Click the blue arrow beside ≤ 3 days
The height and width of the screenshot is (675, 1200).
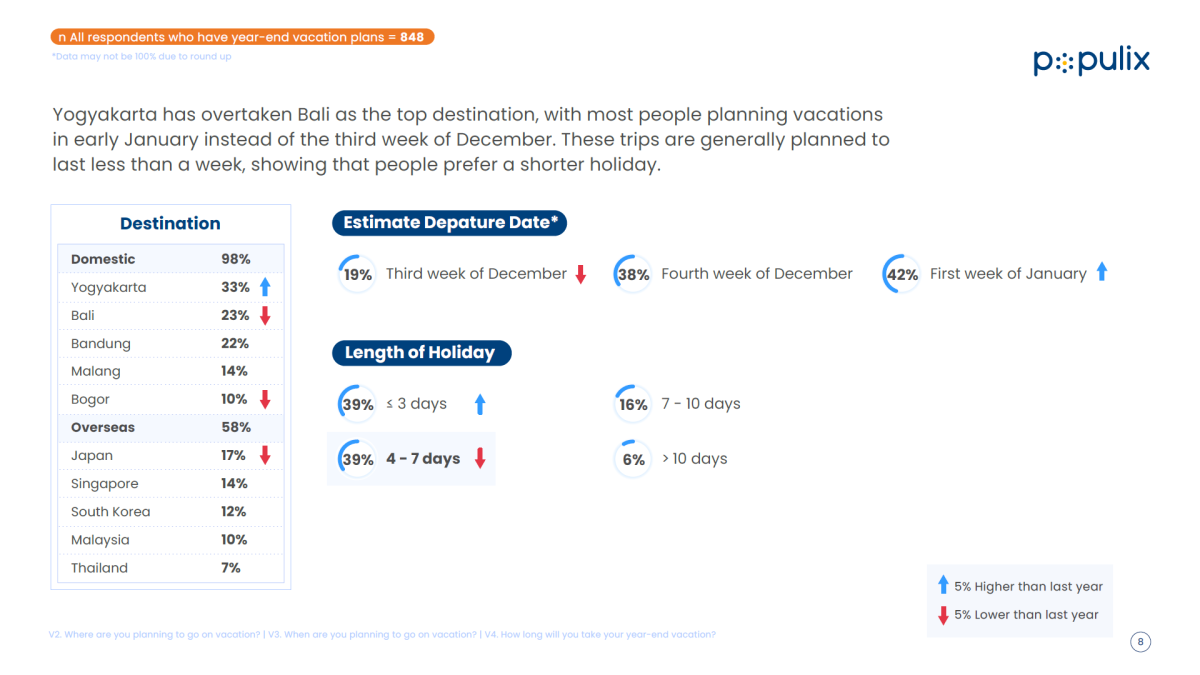(480, 404)
